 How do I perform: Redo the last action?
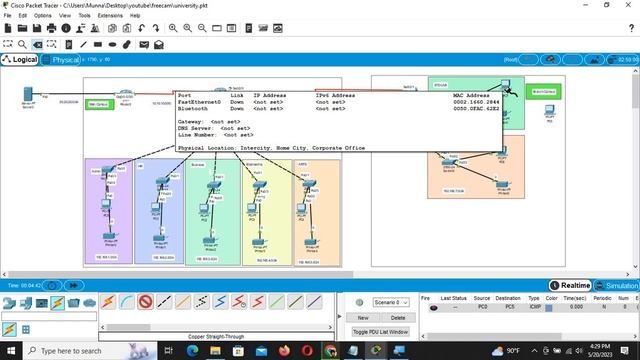click(x=156, y=28)
